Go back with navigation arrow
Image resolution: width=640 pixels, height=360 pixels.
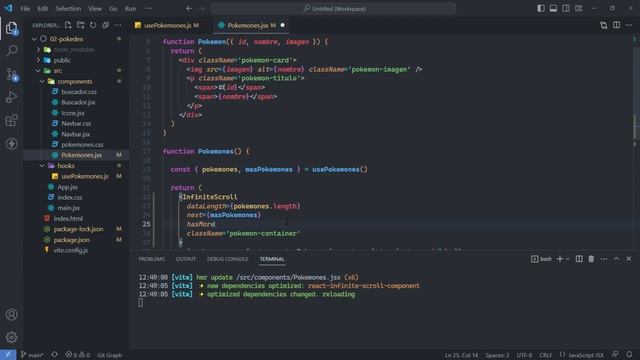(189, 9)
